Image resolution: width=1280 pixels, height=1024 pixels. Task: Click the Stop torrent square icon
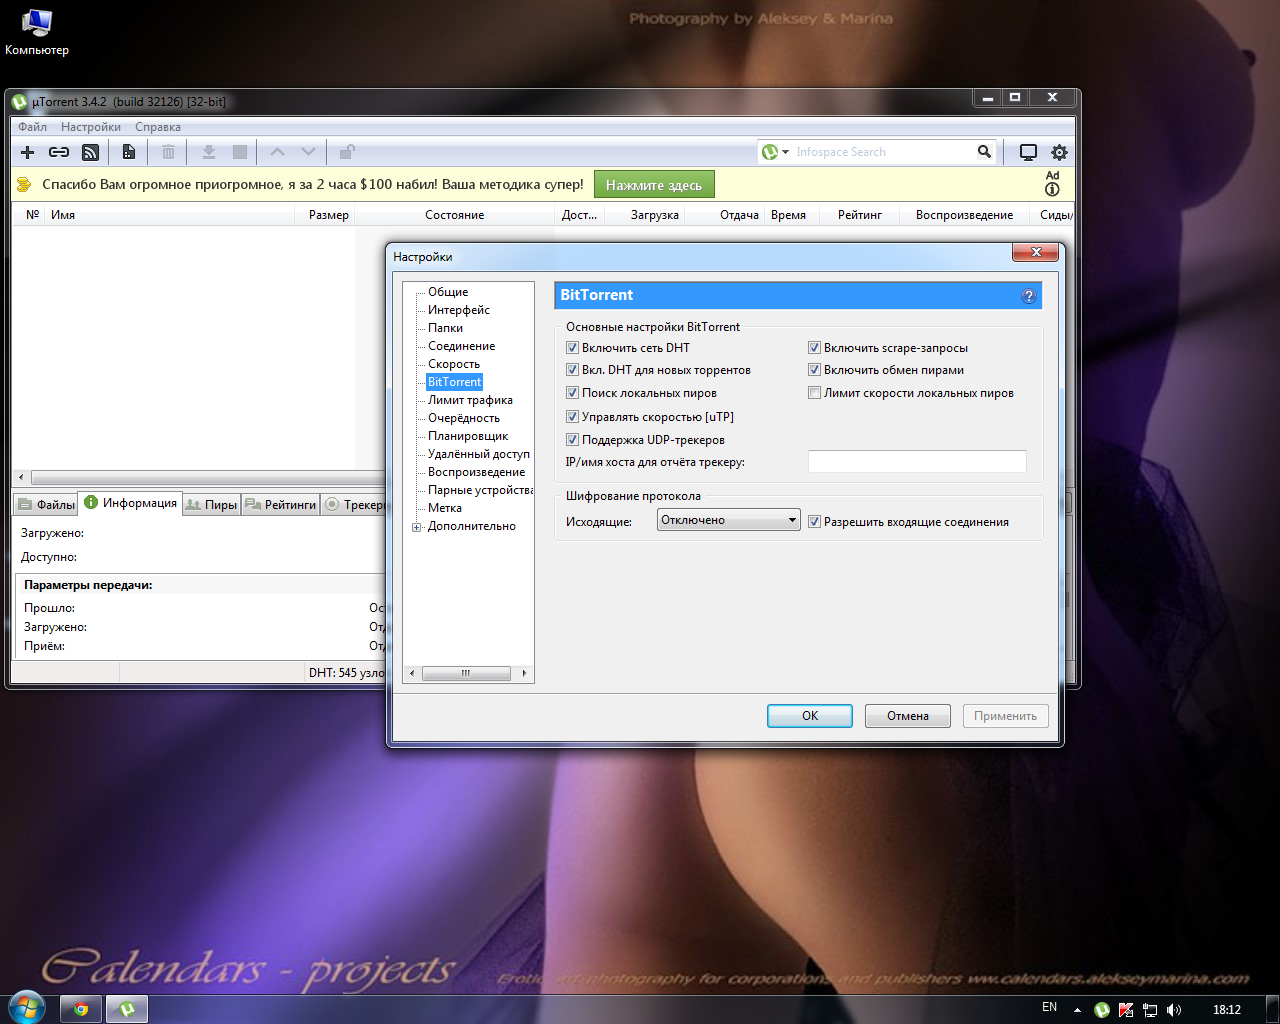pyautogui.click(x=240, y=152)
